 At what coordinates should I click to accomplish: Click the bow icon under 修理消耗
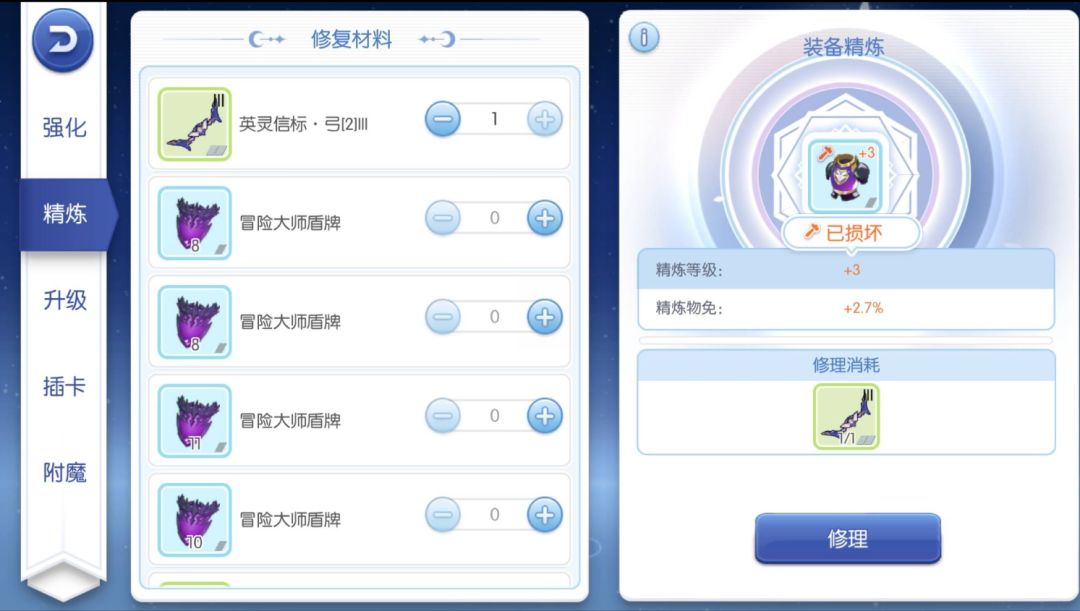click(846, 416)
